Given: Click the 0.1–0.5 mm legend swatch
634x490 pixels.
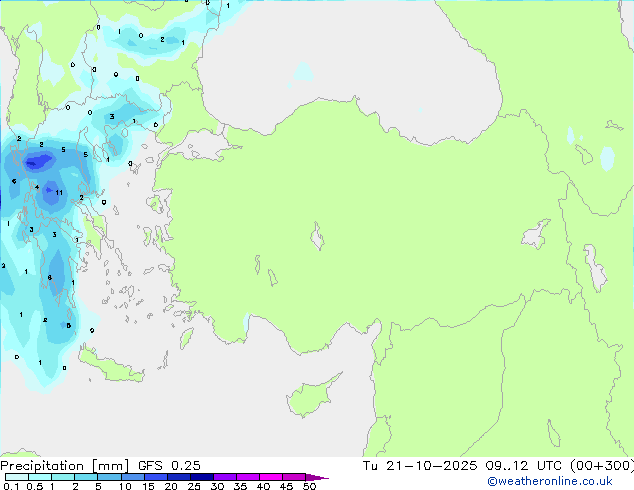Looking at the screenshot, I should (17, 477).
